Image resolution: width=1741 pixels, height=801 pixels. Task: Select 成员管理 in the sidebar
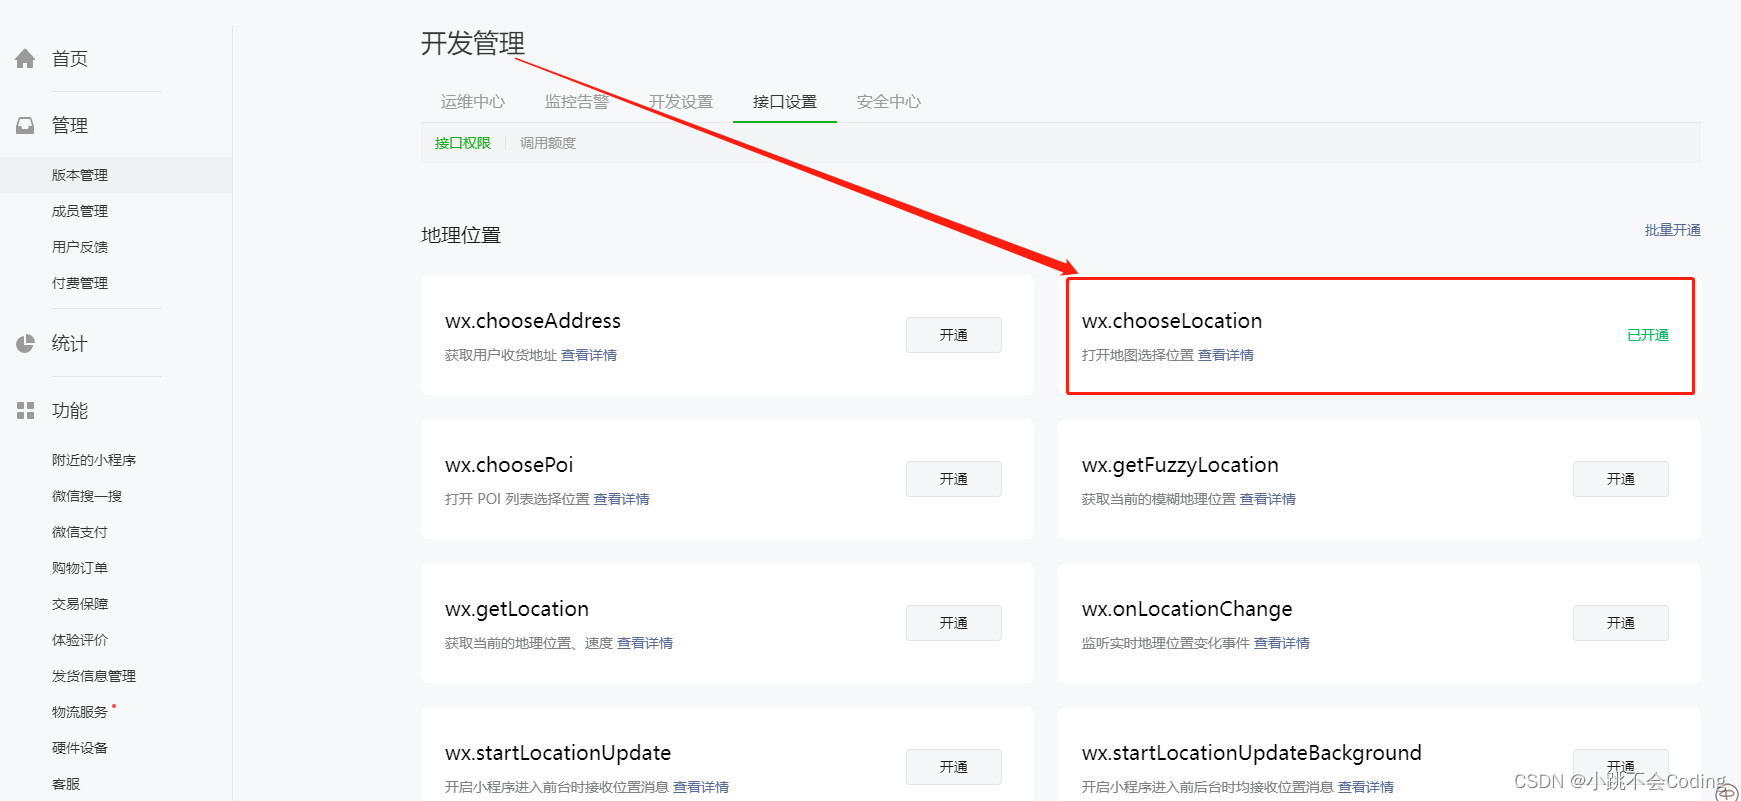click(80, 211)
